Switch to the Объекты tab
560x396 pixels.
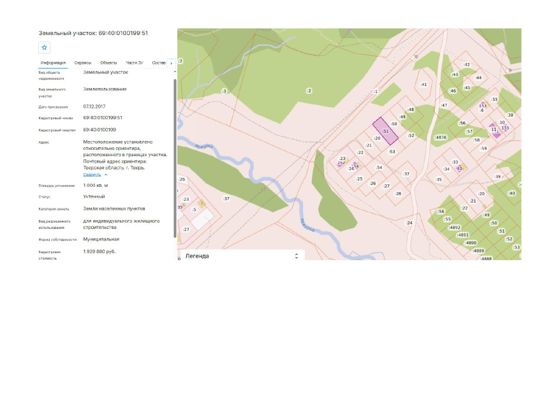(108, 63)
